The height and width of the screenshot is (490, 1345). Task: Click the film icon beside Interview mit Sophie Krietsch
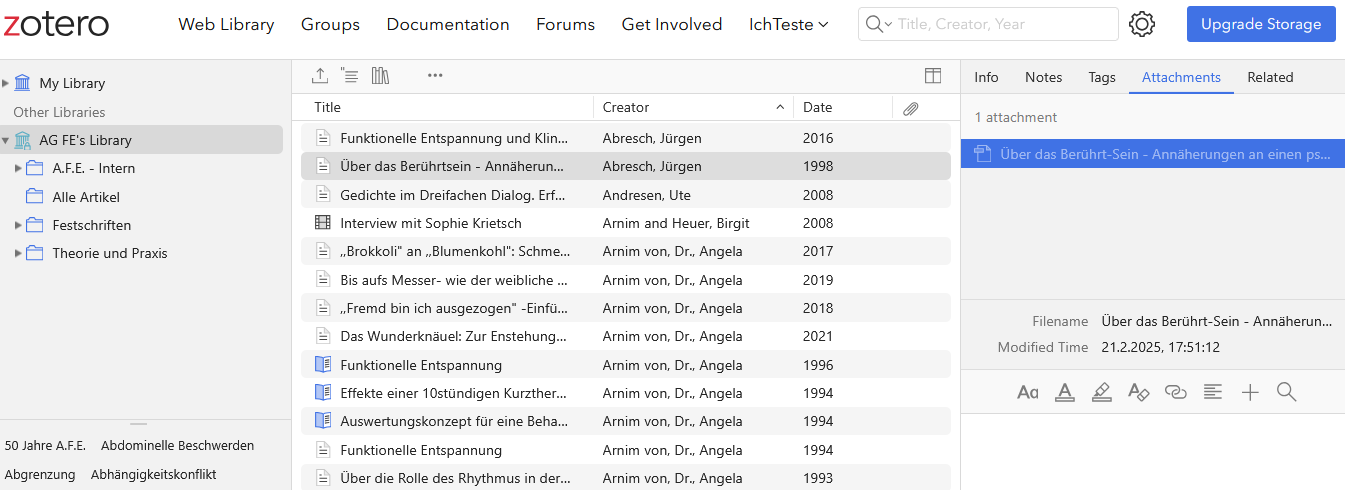322,223
